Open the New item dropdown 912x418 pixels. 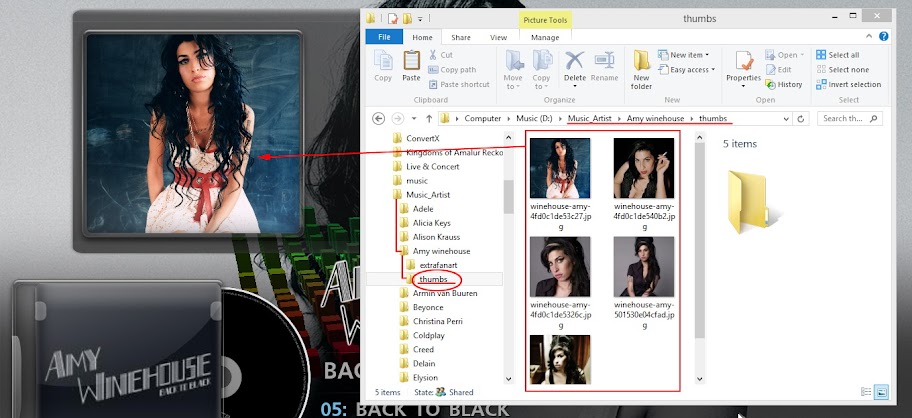[707, 55]
